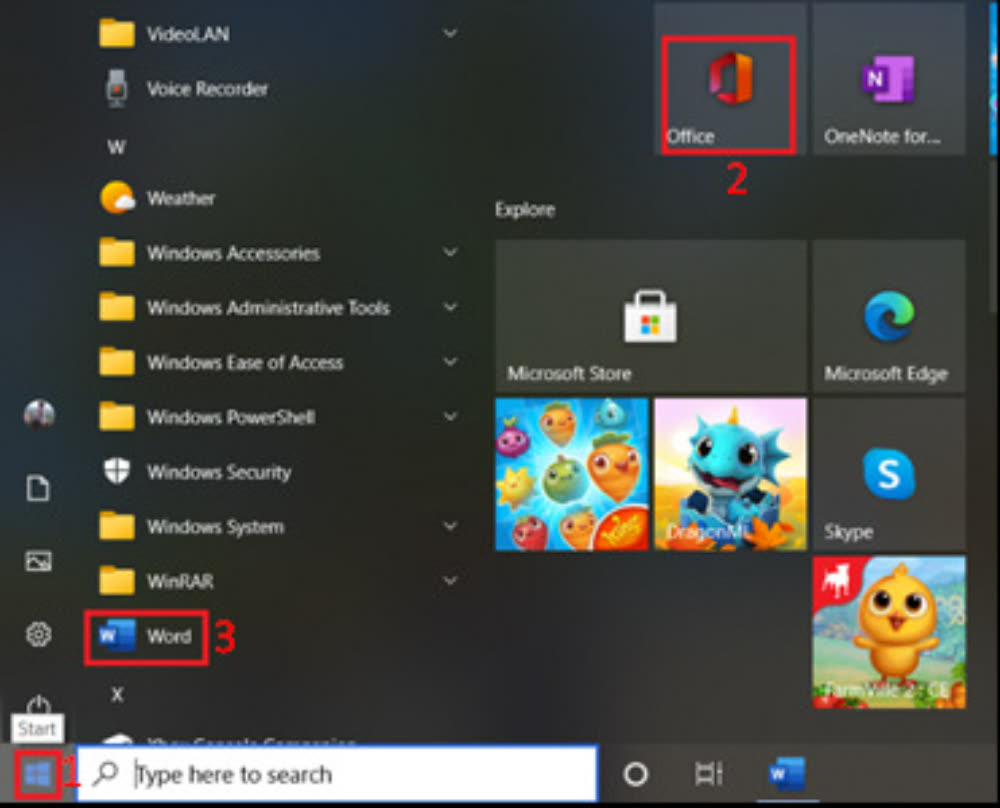Click the 'Type here to search' box

tap(350, 774)
